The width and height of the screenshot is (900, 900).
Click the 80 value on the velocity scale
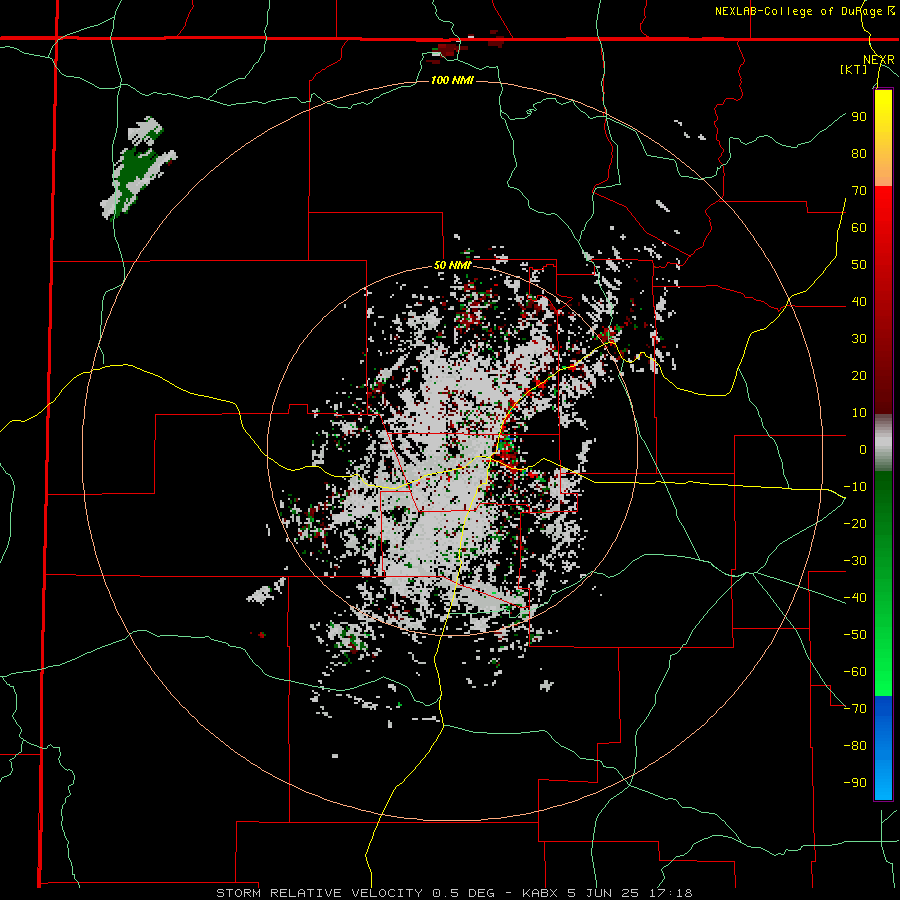(859, 154)
